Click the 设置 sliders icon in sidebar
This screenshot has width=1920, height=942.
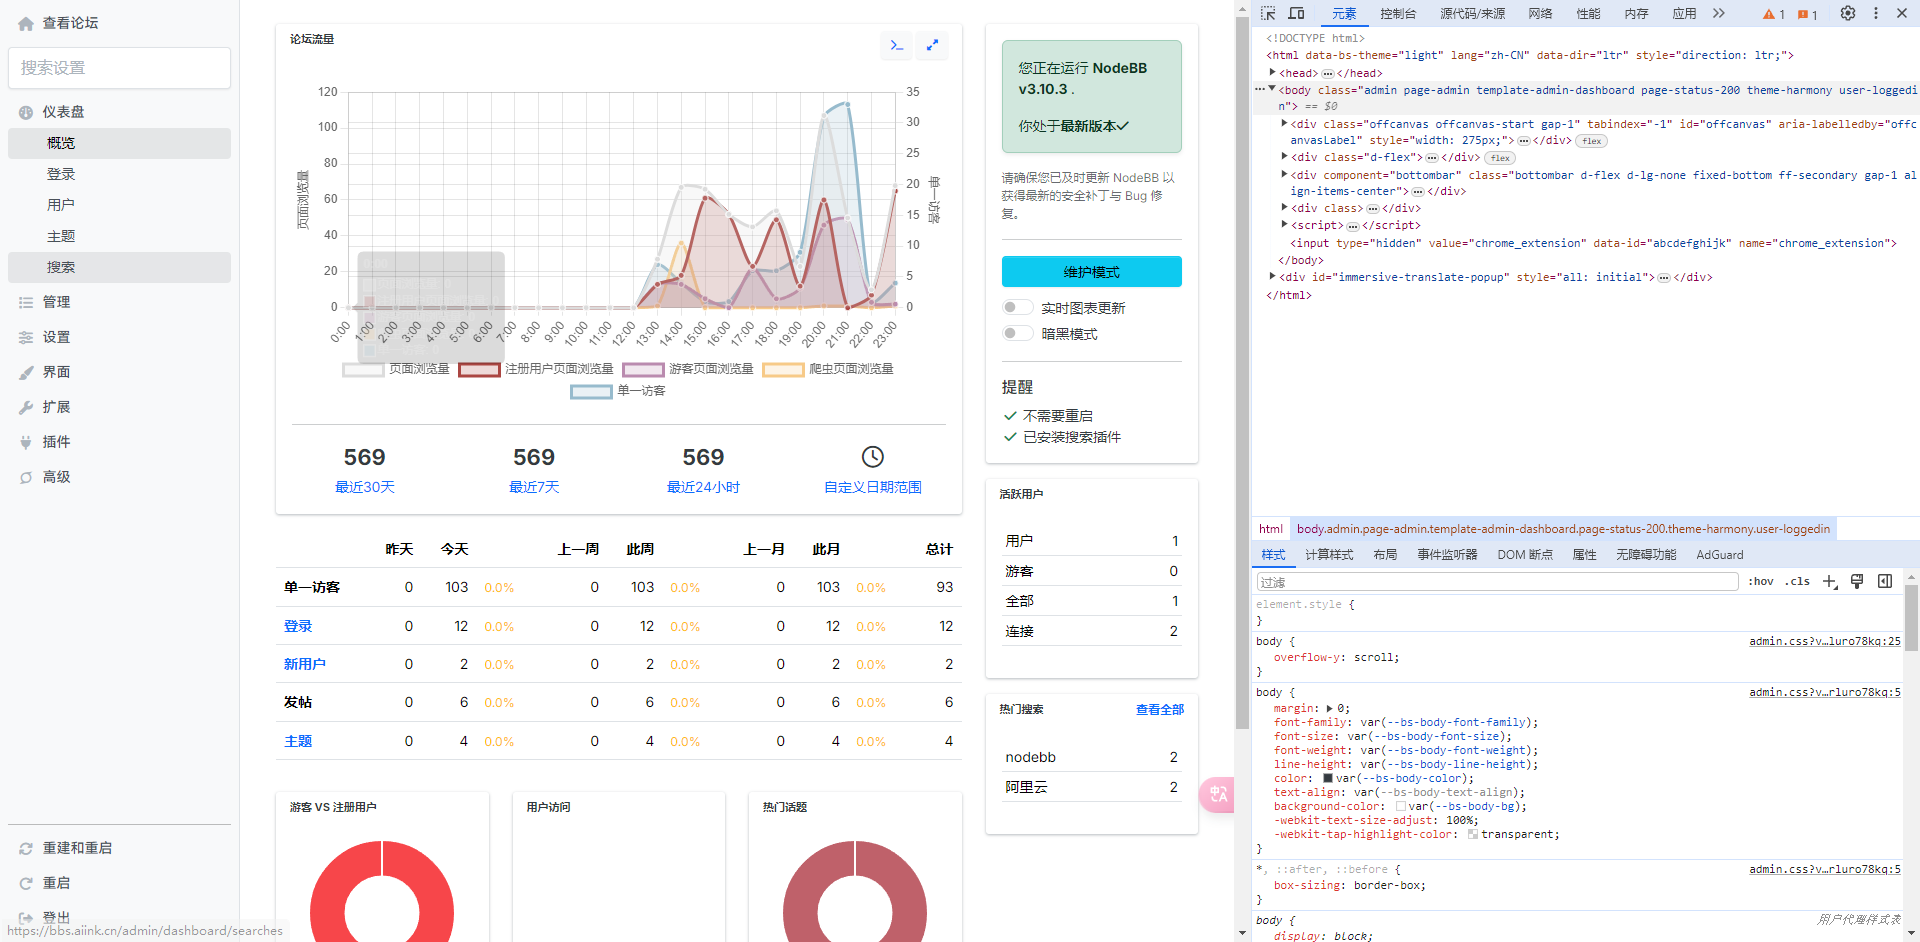pyautogui.click(x=26, y=337)
